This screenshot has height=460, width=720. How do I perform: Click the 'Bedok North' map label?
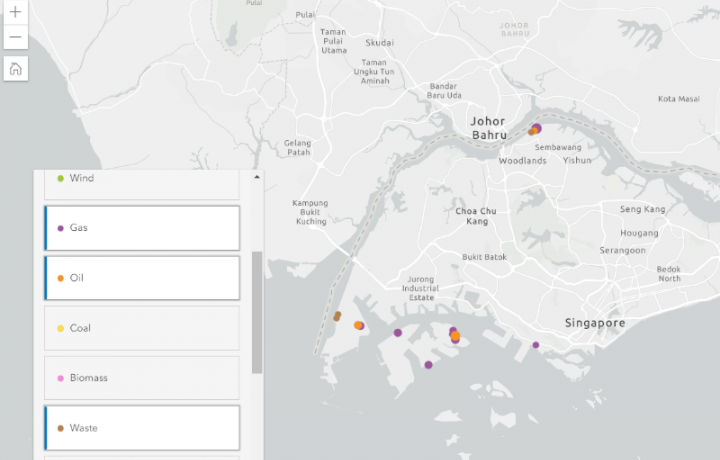[669, 274]
